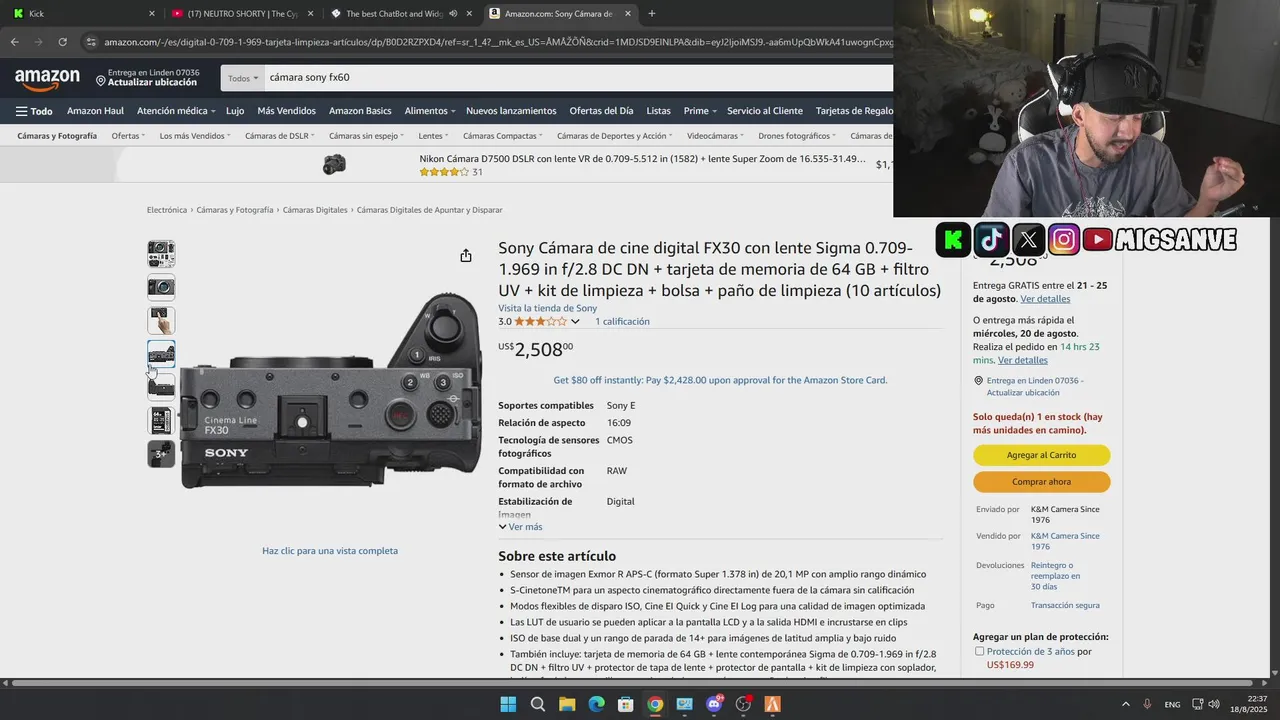Click the Instagram overlay icon

(x=1064, y=240)
